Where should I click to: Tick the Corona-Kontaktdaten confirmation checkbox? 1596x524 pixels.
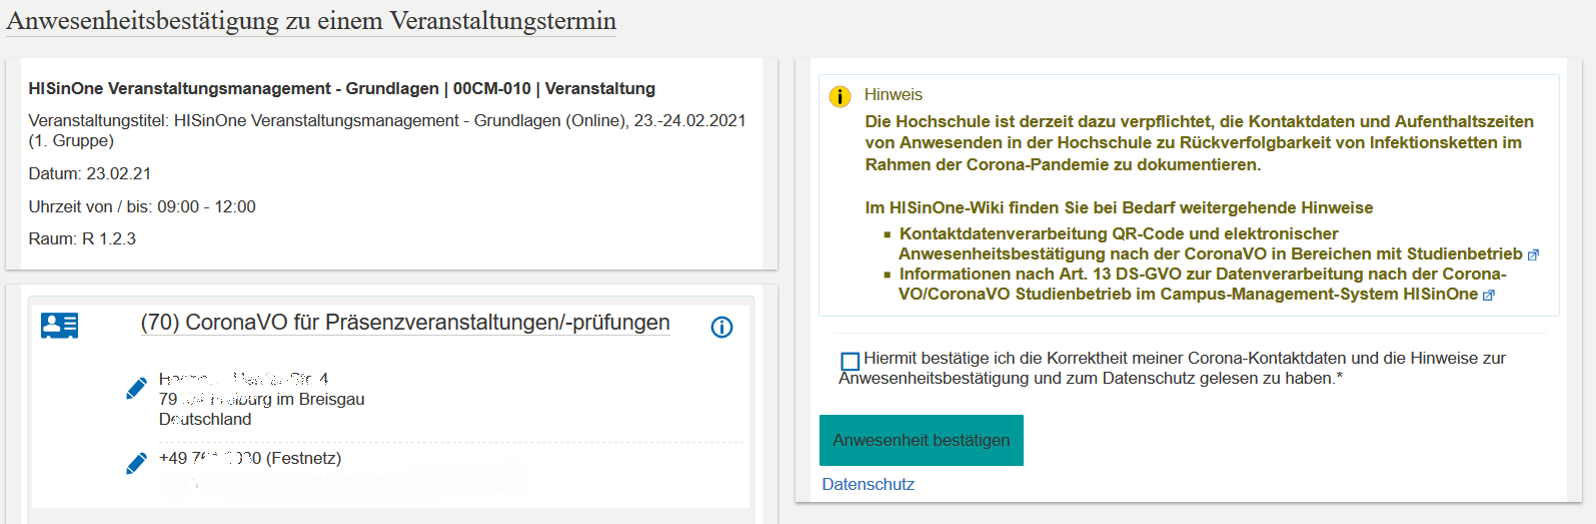(850, 361)
